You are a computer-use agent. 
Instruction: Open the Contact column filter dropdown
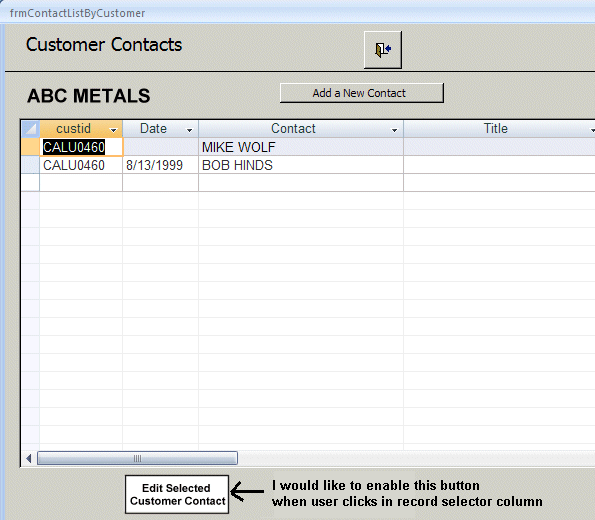(x=395, y=130)
